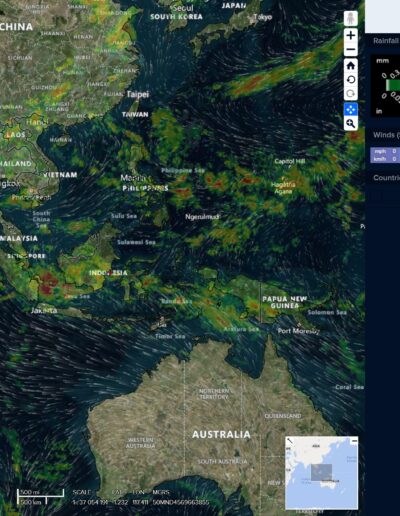The width and height of the screenshot is (400, 516).
Task: Click the Taipei city label on map
Action: 138,94
